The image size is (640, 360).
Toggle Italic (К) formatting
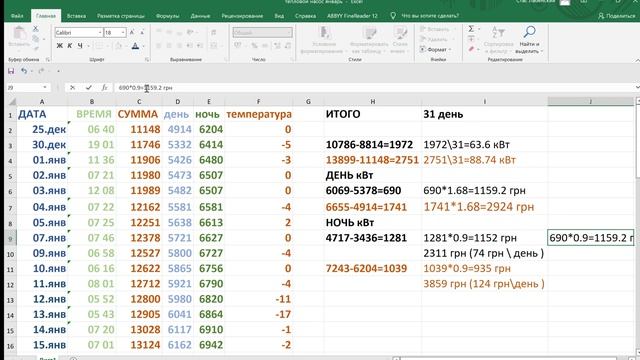[70, 46]
